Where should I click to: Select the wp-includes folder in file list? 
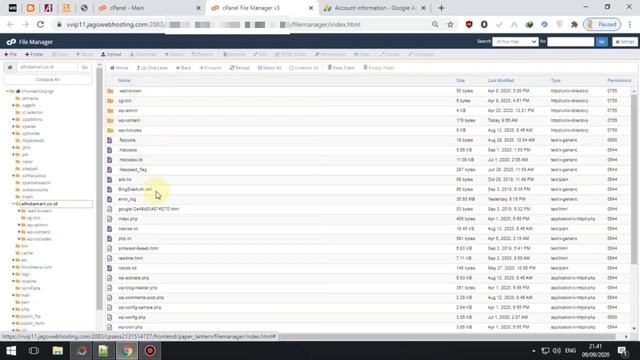[369, 130]
